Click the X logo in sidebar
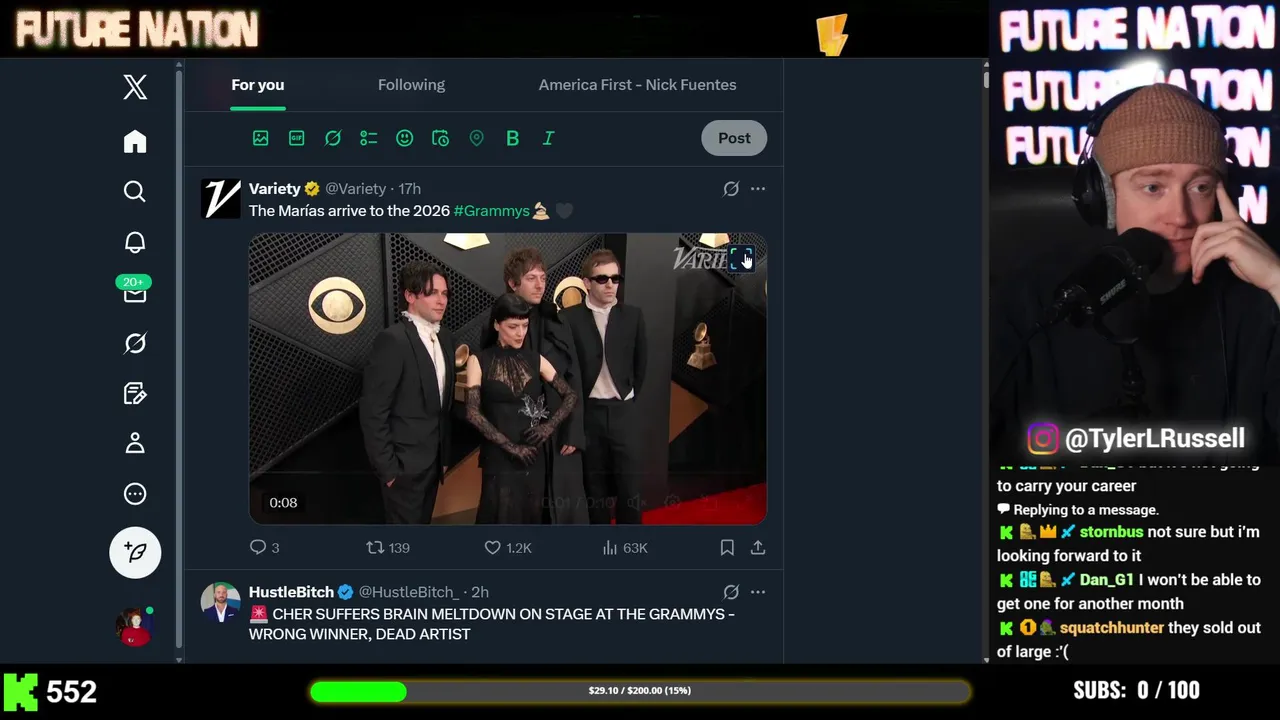This screenshot has width=1280, height=720. click(135, 87)
